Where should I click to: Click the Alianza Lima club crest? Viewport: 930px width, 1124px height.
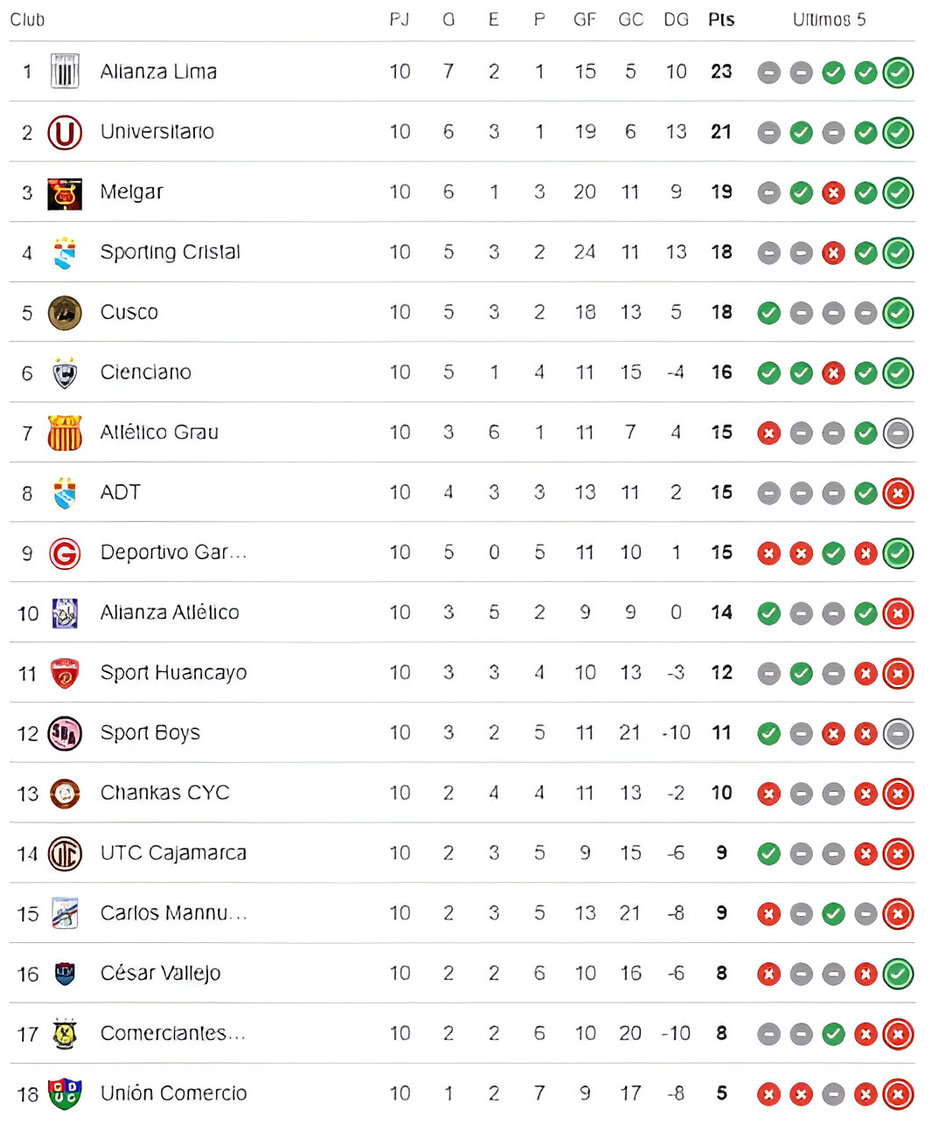coord(65,72)
